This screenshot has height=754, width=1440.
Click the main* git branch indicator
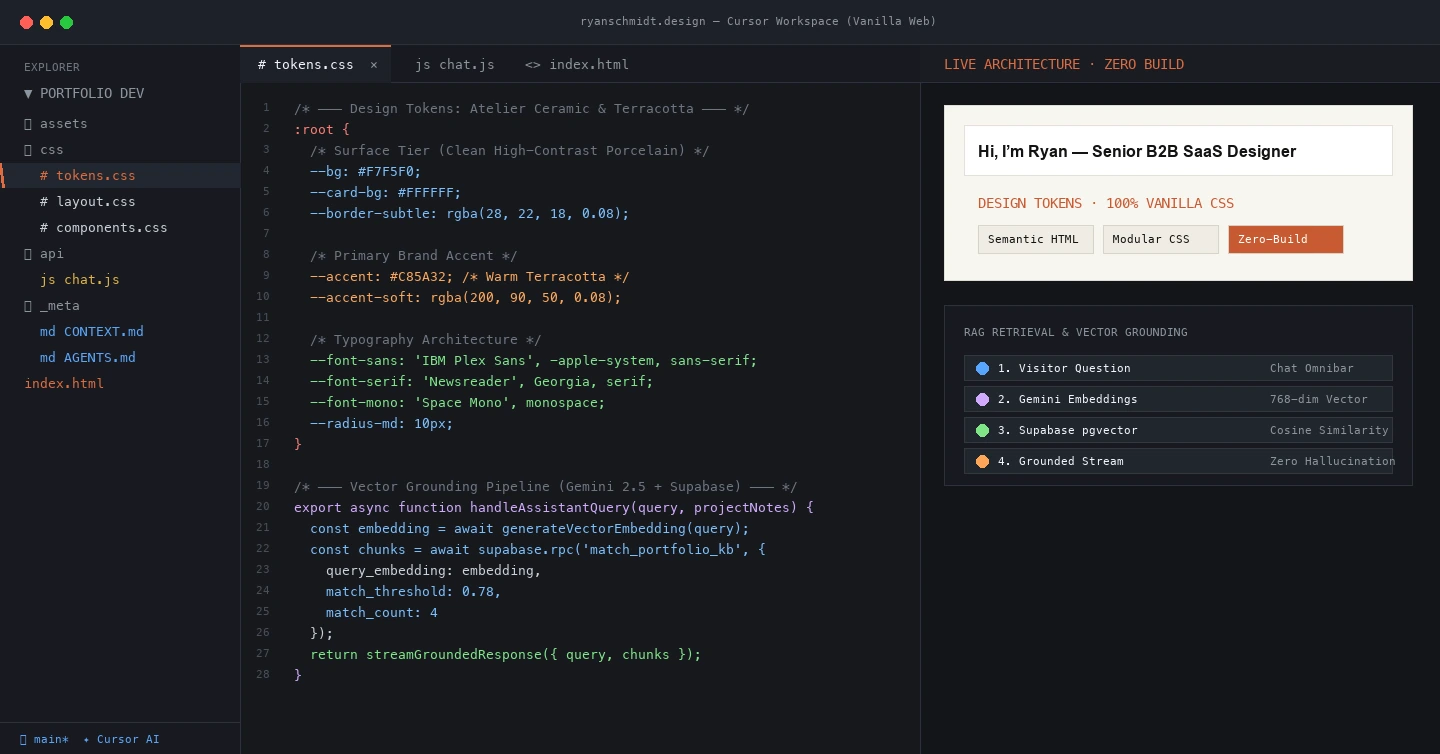tap(44, 740)
